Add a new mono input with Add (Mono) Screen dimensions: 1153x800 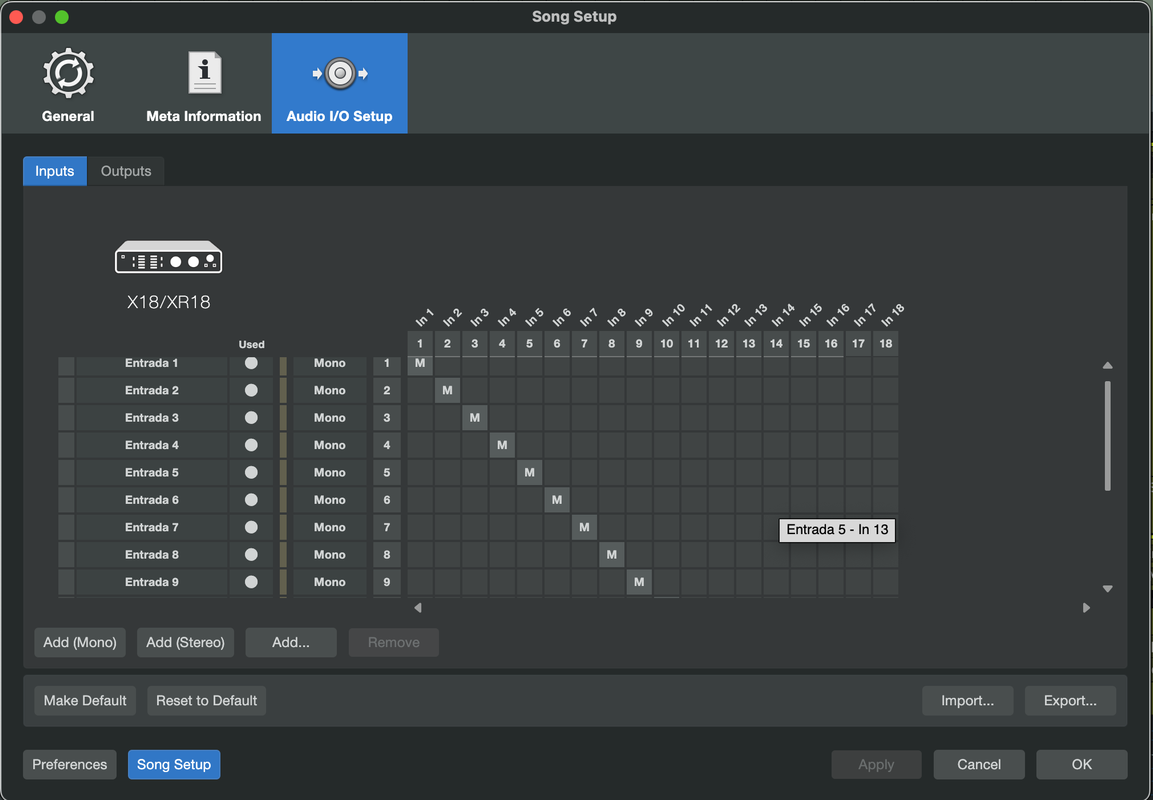(x=79, y=642)
